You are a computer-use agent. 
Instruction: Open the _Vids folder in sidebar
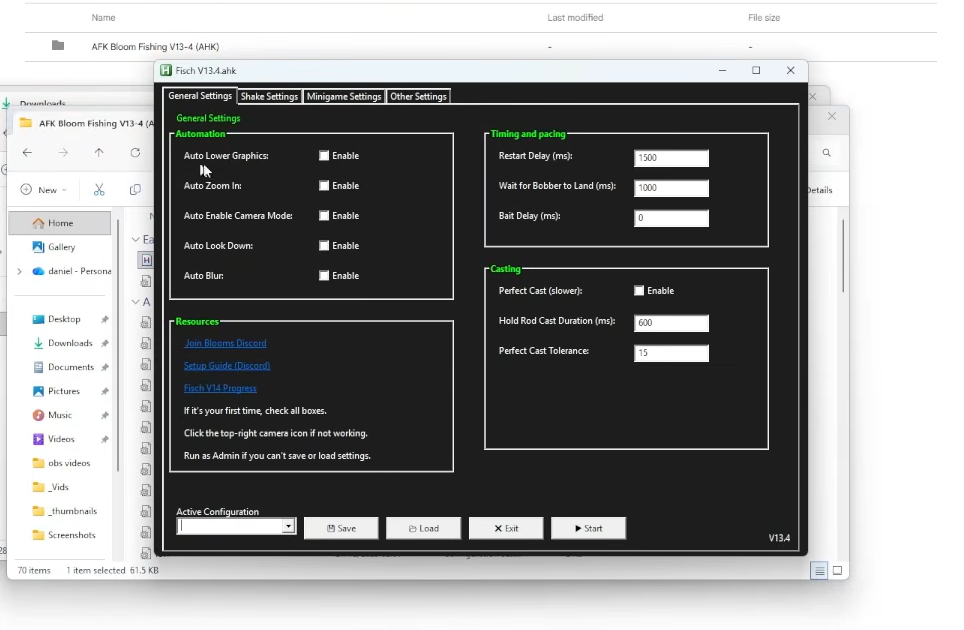58,487
